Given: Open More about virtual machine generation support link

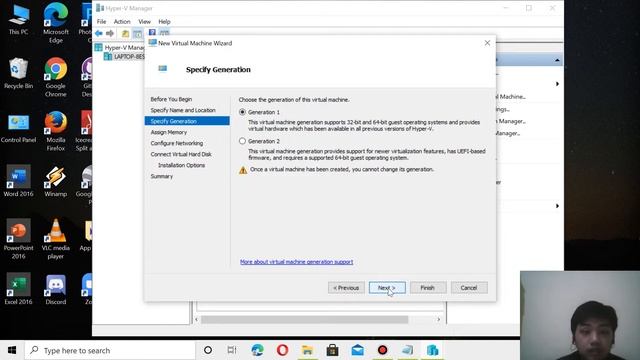Looking at the screenshot, I should click(297, 262).
